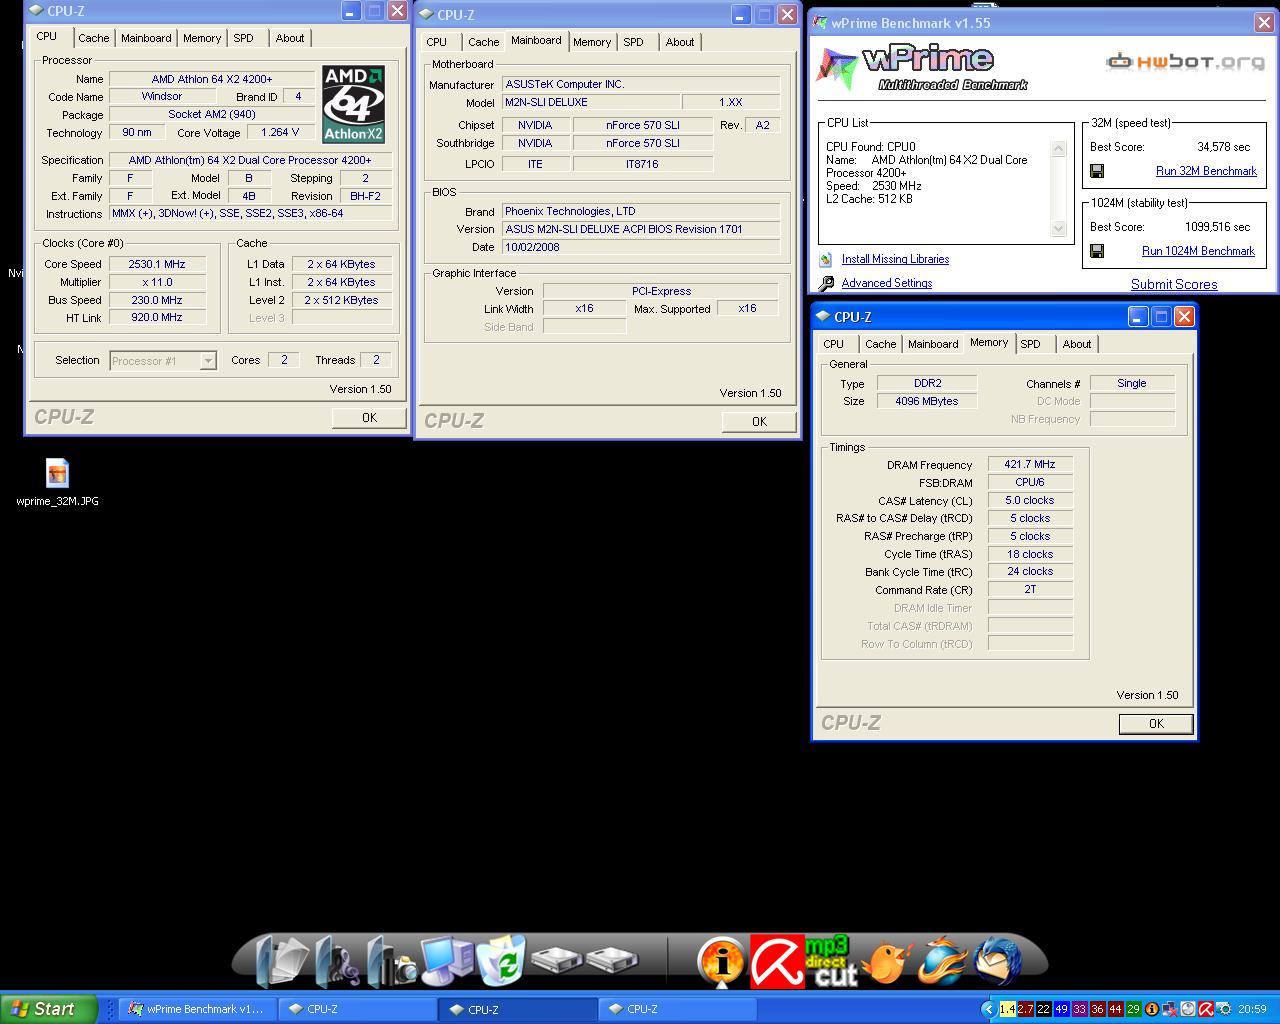Click the green 29 temperature tray icon
Viewport: 1280px width, 1024px height.
[x=1133, y=1009]
